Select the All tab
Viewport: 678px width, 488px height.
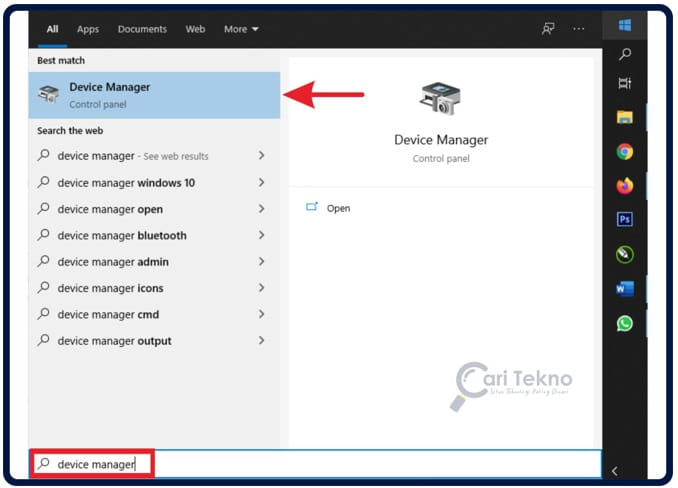click(x=52, y=29)
